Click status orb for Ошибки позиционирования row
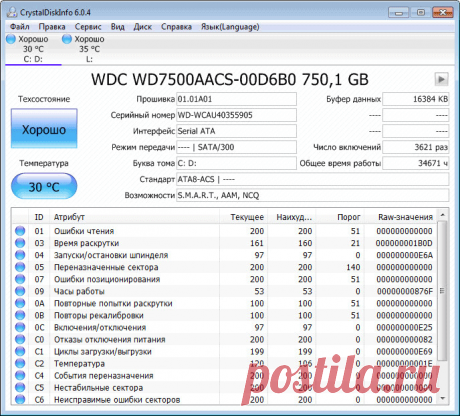460x416 pixels. (x=20, y=279)
